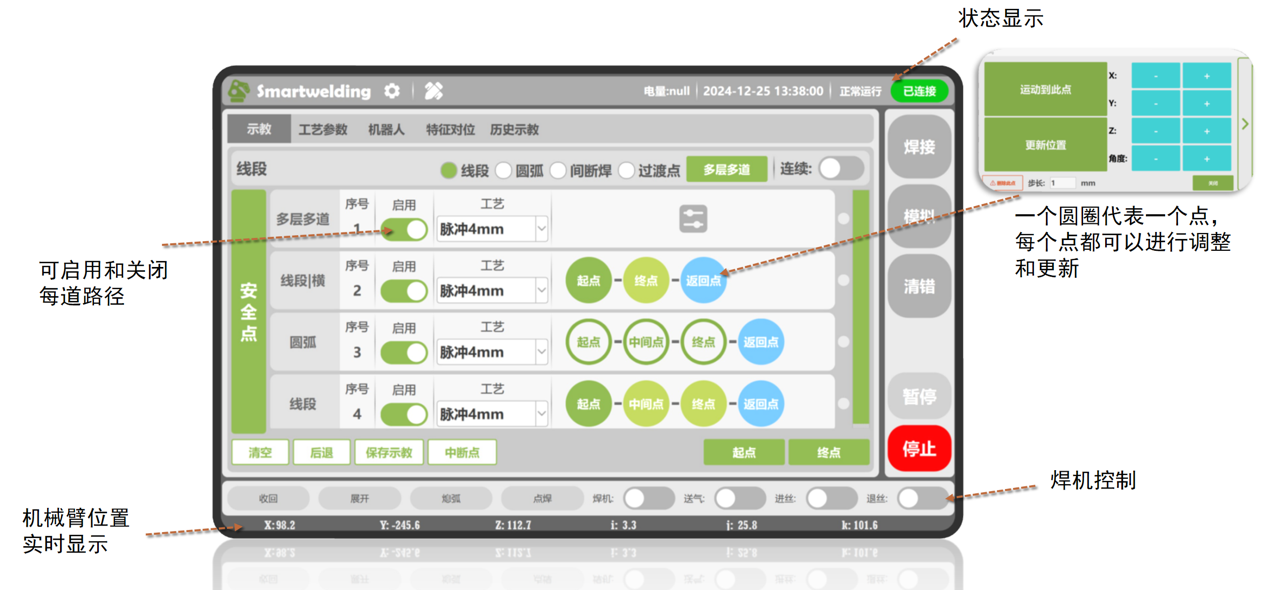Select the blue 返回点 circle in row 2
The height and width of the screenshot is (590, 1267).
(703, 281)
